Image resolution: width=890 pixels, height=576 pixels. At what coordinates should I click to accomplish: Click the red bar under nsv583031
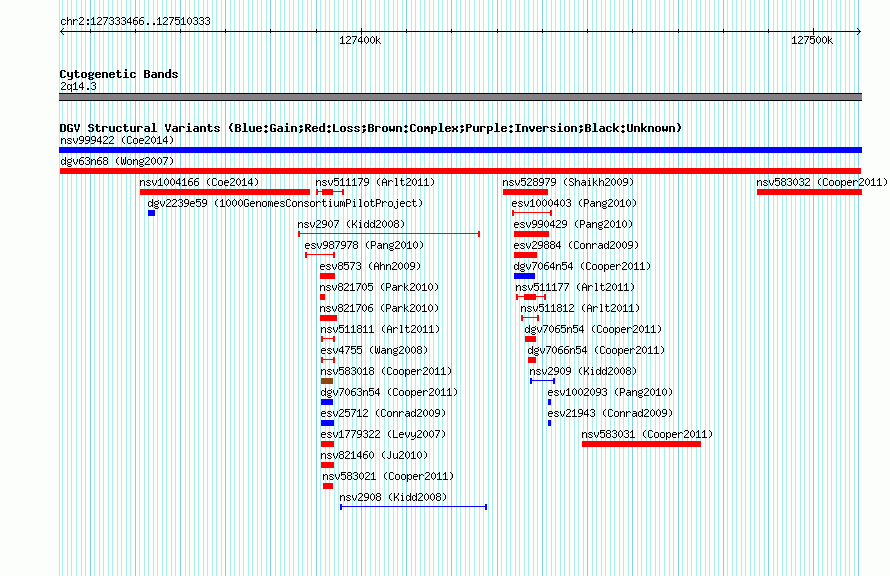(x=641, y=444)
